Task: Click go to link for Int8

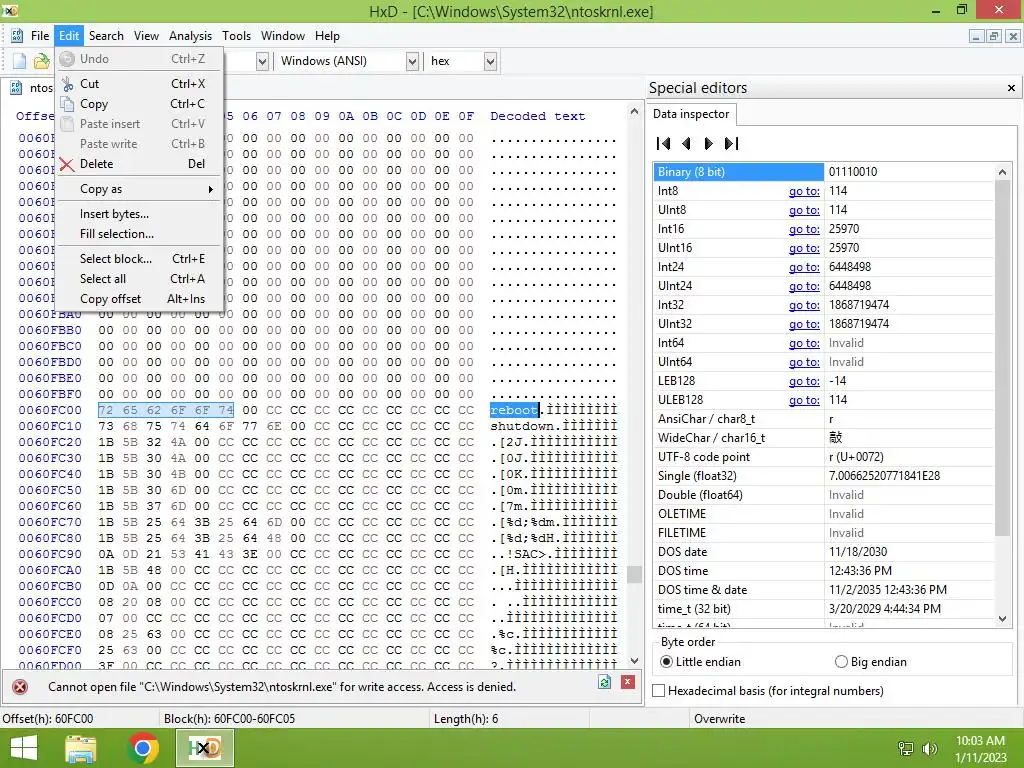Action: click(804, 191)
